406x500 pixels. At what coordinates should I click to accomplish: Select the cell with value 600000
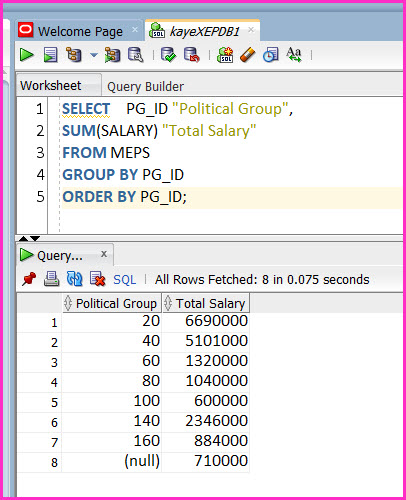point(206,401)
